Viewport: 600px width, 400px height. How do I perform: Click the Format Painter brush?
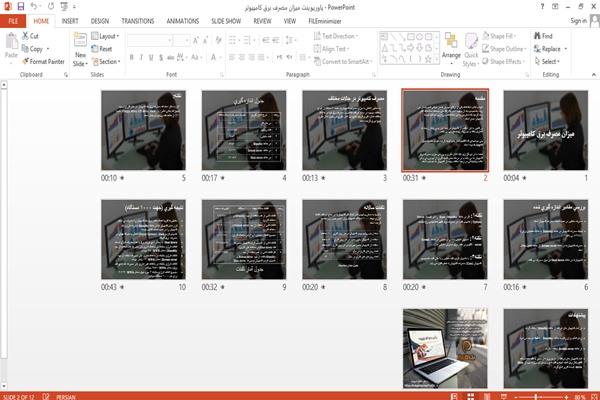[43, 61]
